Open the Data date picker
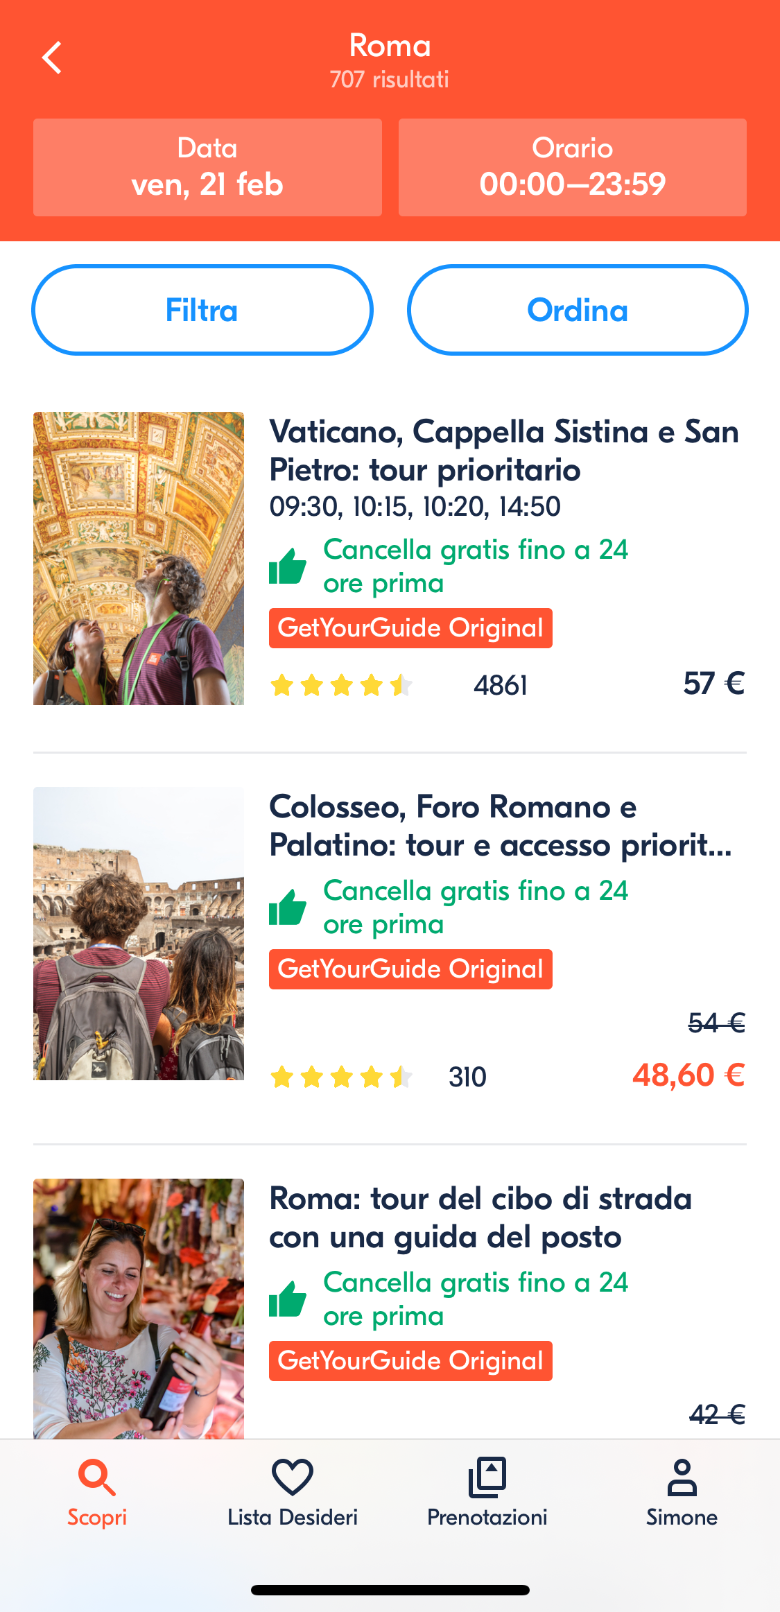The height and width of the screenshot is (1612, 780). point(207,167)
